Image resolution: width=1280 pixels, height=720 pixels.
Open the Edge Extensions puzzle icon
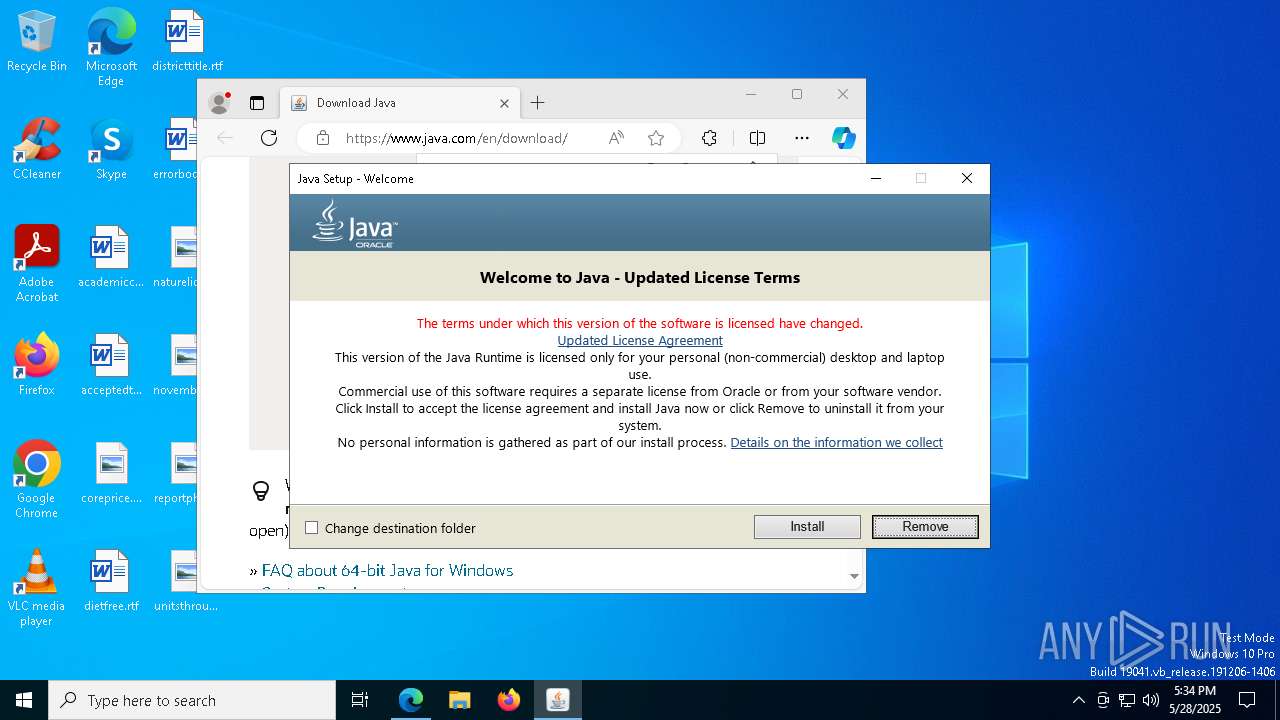point(709,138)
